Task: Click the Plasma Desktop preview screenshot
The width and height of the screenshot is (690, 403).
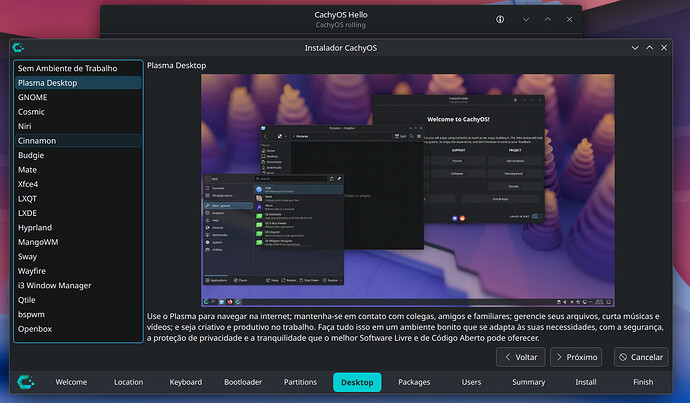Action: pos(408,191)
